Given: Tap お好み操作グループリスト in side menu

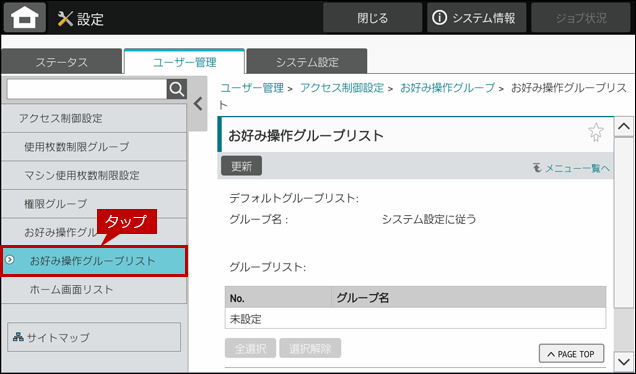Looking at the screenshot, I should coord(94,261).
